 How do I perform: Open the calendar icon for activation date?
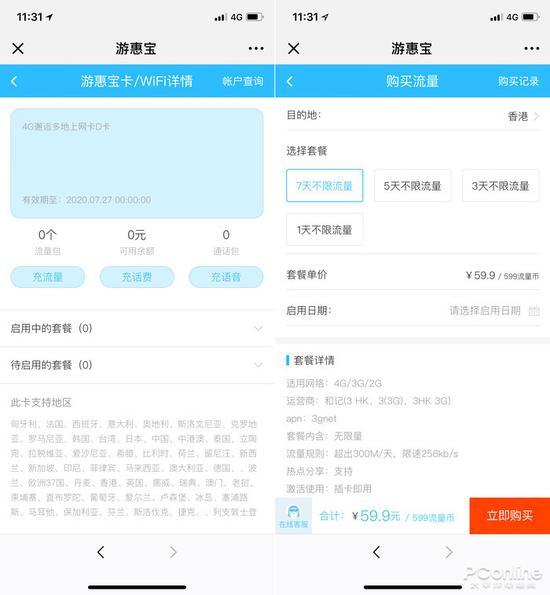534,311
